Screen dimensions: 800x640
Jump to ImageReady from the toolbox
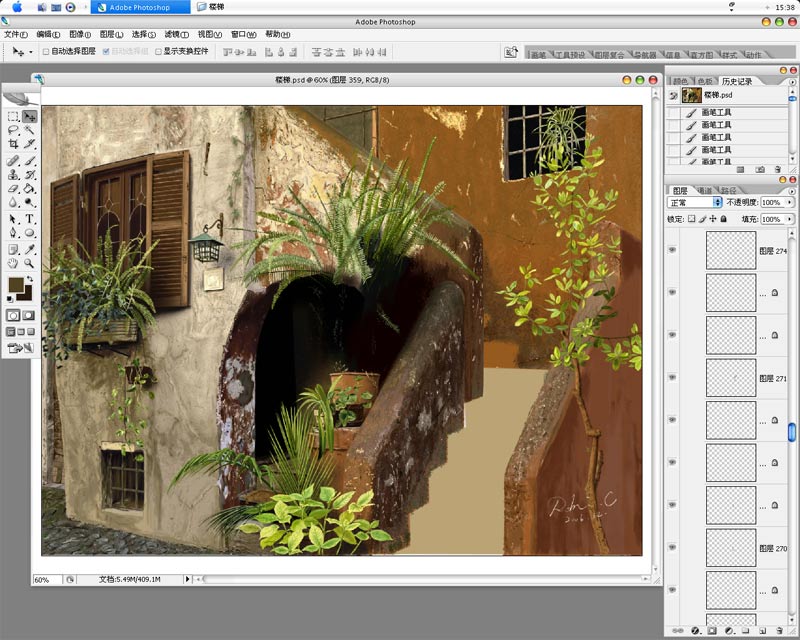(x=20, y=348)
